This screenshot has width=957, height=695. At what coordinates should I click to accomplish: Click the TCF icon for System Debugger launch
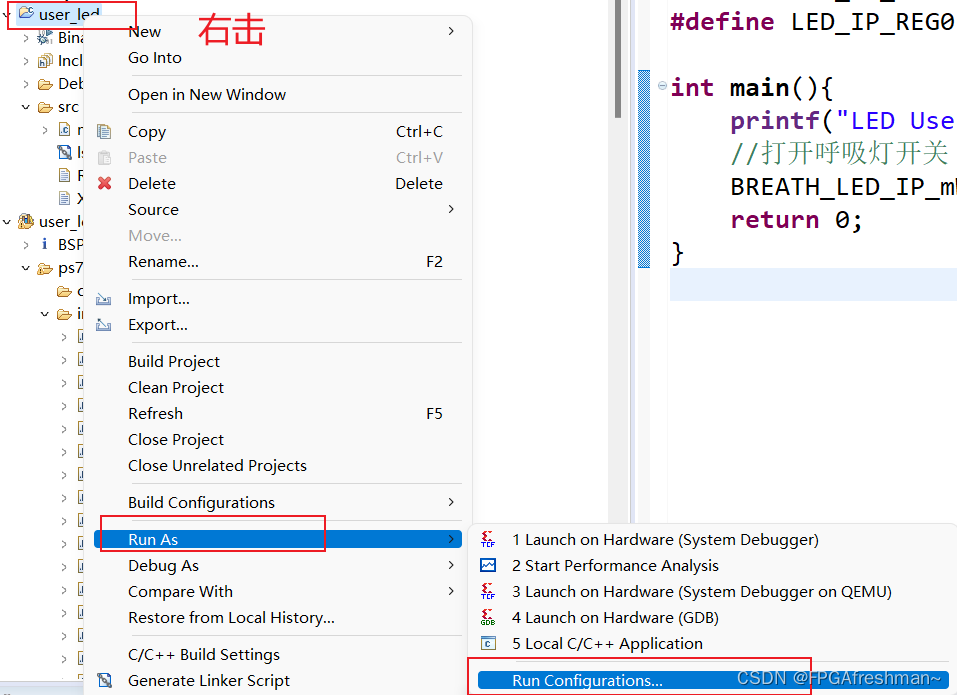click(488, 539)
